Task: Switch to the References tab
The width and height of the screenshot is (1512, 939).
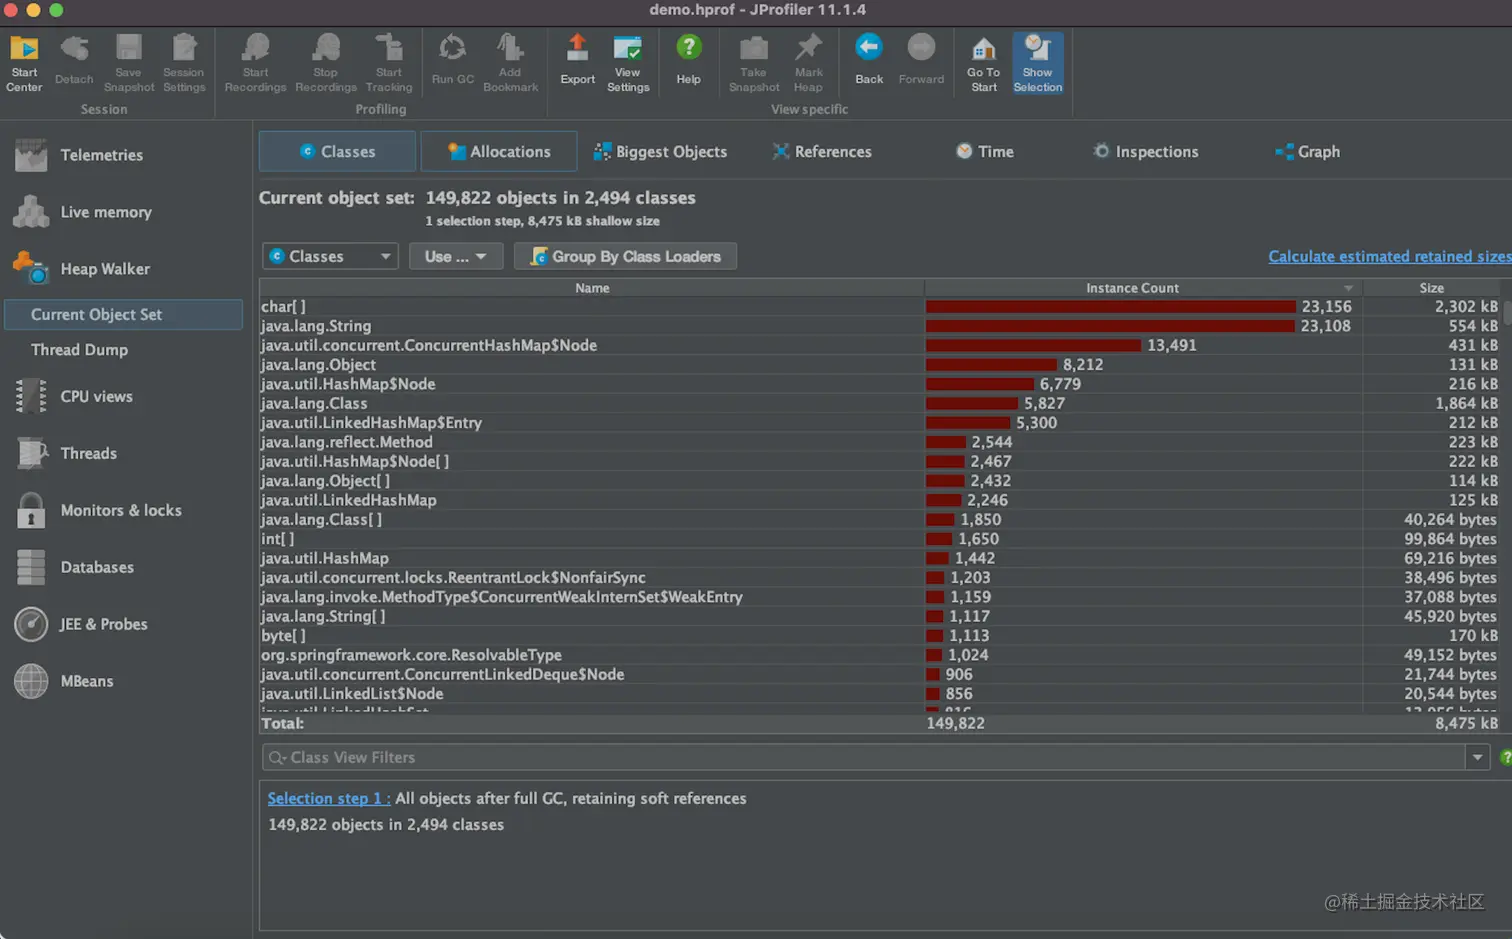Action: 822,151
